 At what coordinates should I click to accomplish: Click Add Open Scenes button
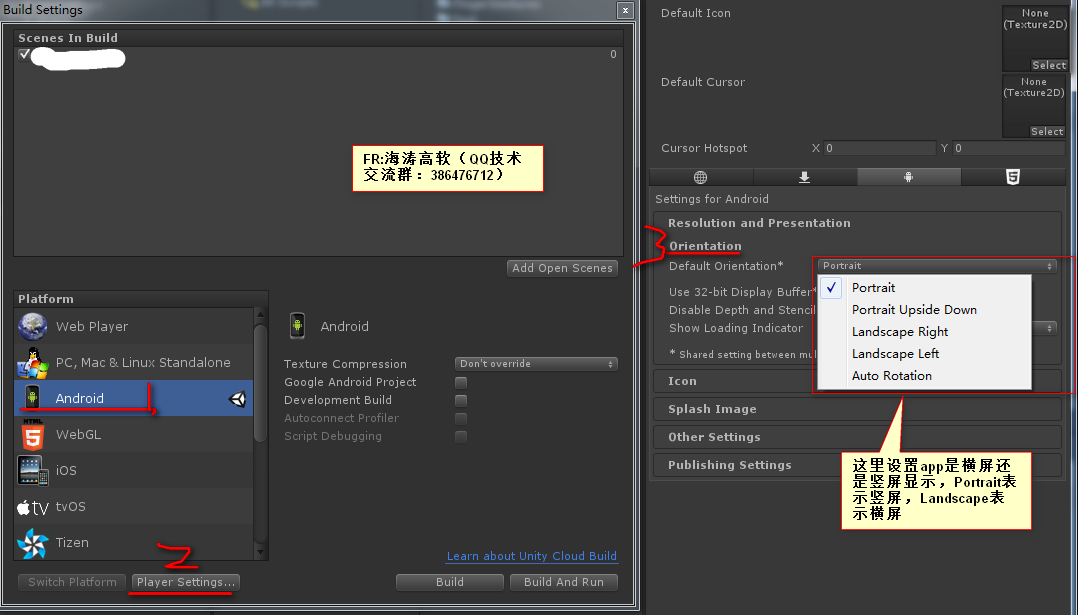coord(562,268)
